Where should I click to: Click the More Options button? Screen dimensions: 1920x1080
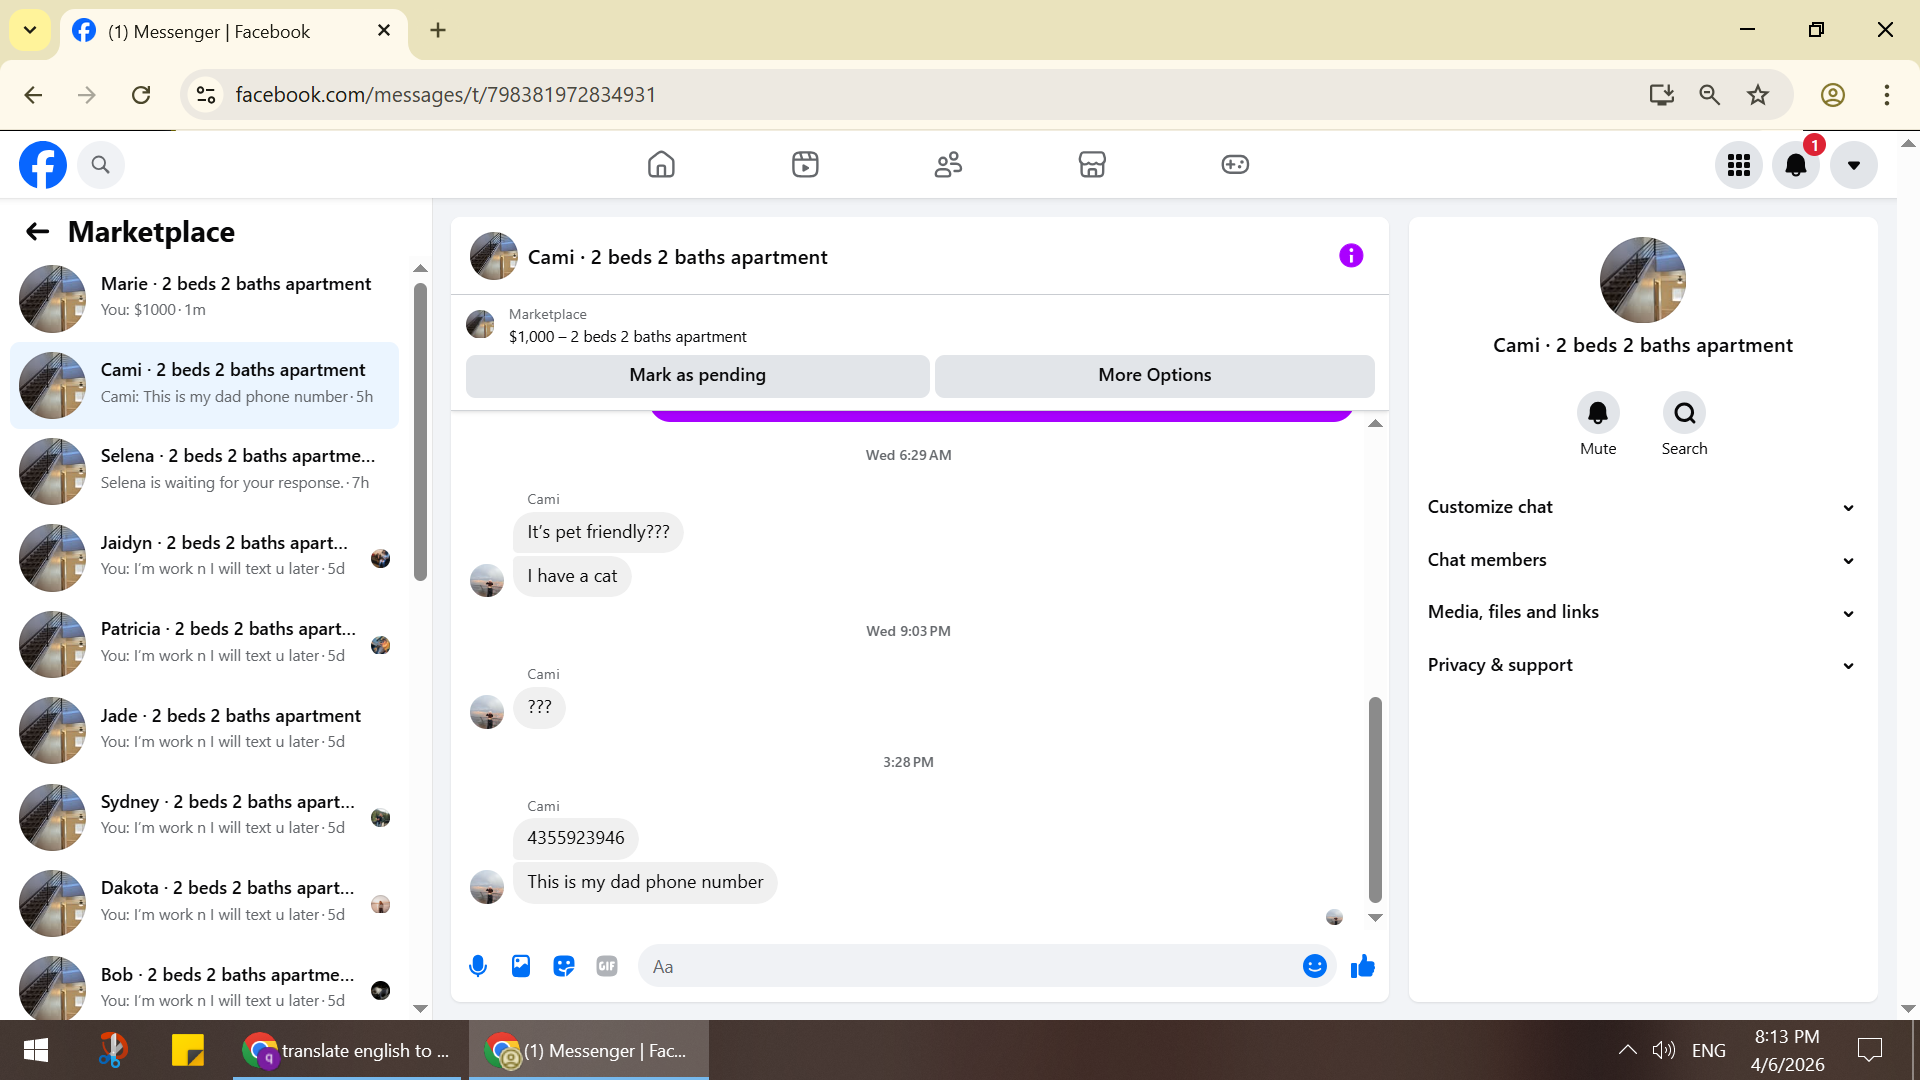(x=1155, y=375)
